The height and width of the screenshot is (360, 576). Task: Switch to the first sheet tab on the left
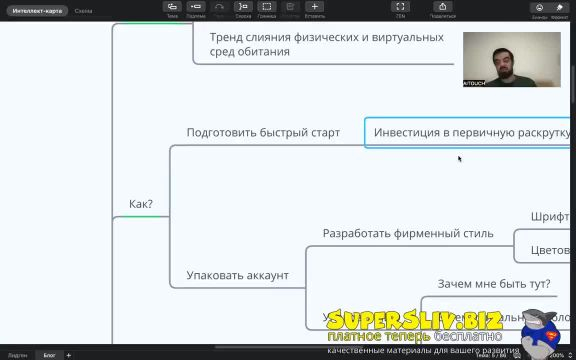(17, 355)
